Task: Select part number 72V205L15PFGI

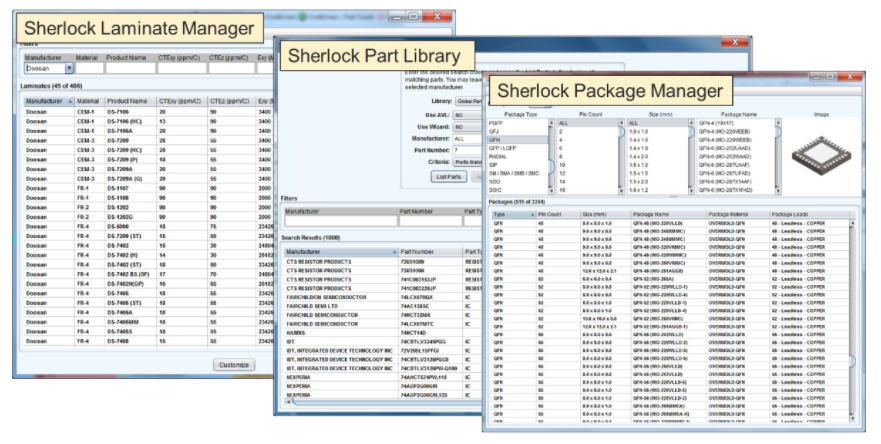Action: point(419,351)
